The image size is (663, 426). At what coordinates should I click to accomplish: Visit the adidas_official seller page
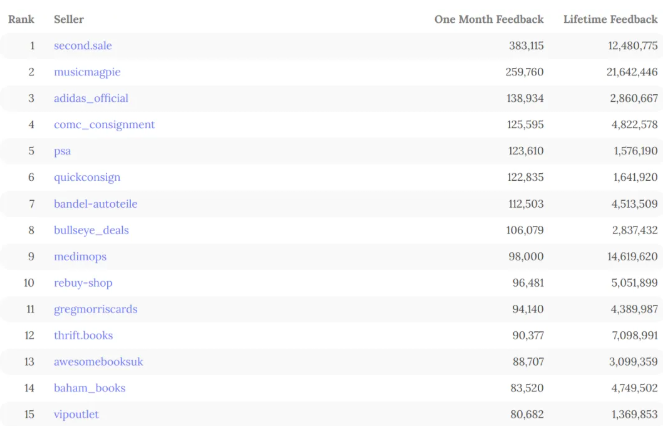pyautogui.click(x=91, y=99)
